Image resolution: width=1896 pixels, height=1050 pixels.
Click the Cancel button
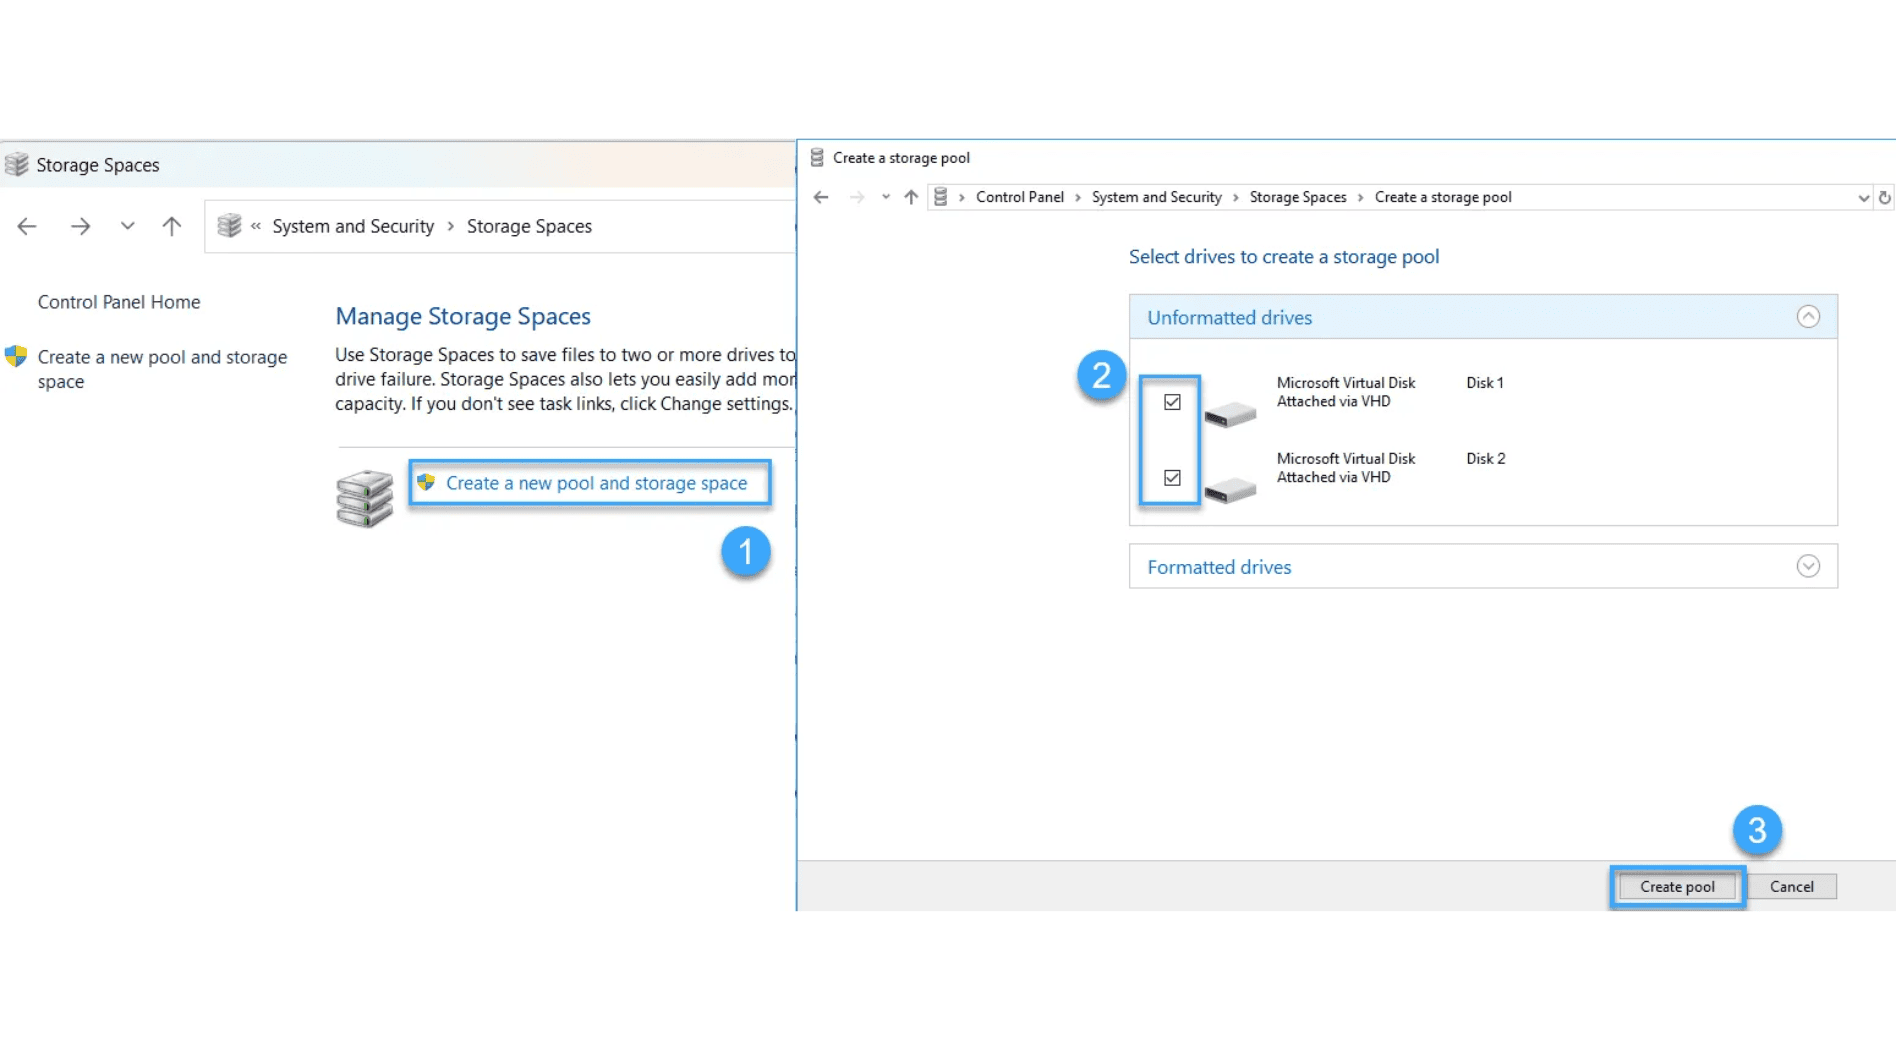pyautogui.click(x=1791, y=887)
